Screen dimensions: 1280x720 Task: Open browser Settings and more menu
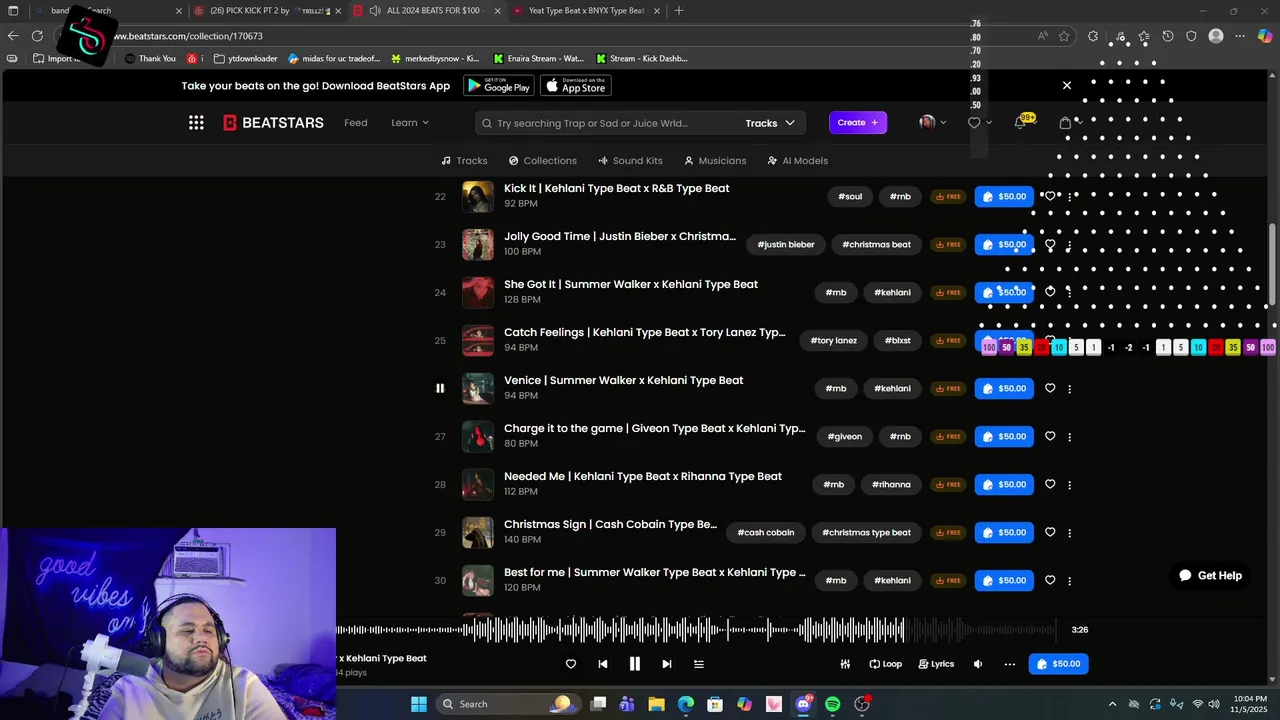click(x=1240, y=36)
